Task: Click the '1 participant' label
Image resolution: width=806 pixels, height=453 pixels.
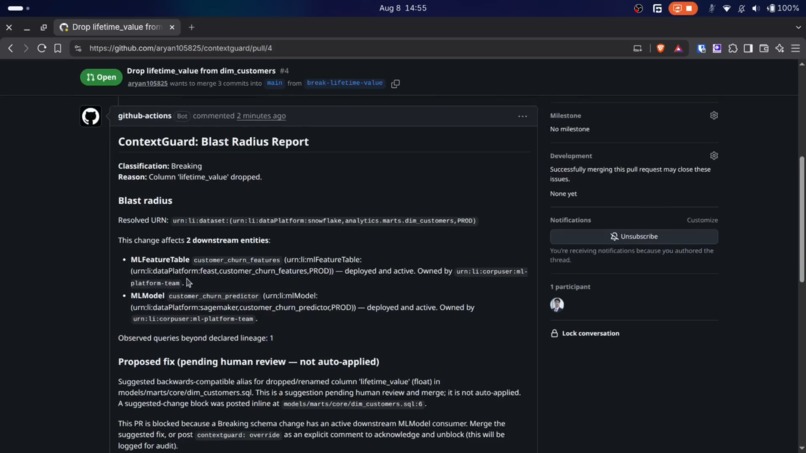Action: click(x=570, y=286)
